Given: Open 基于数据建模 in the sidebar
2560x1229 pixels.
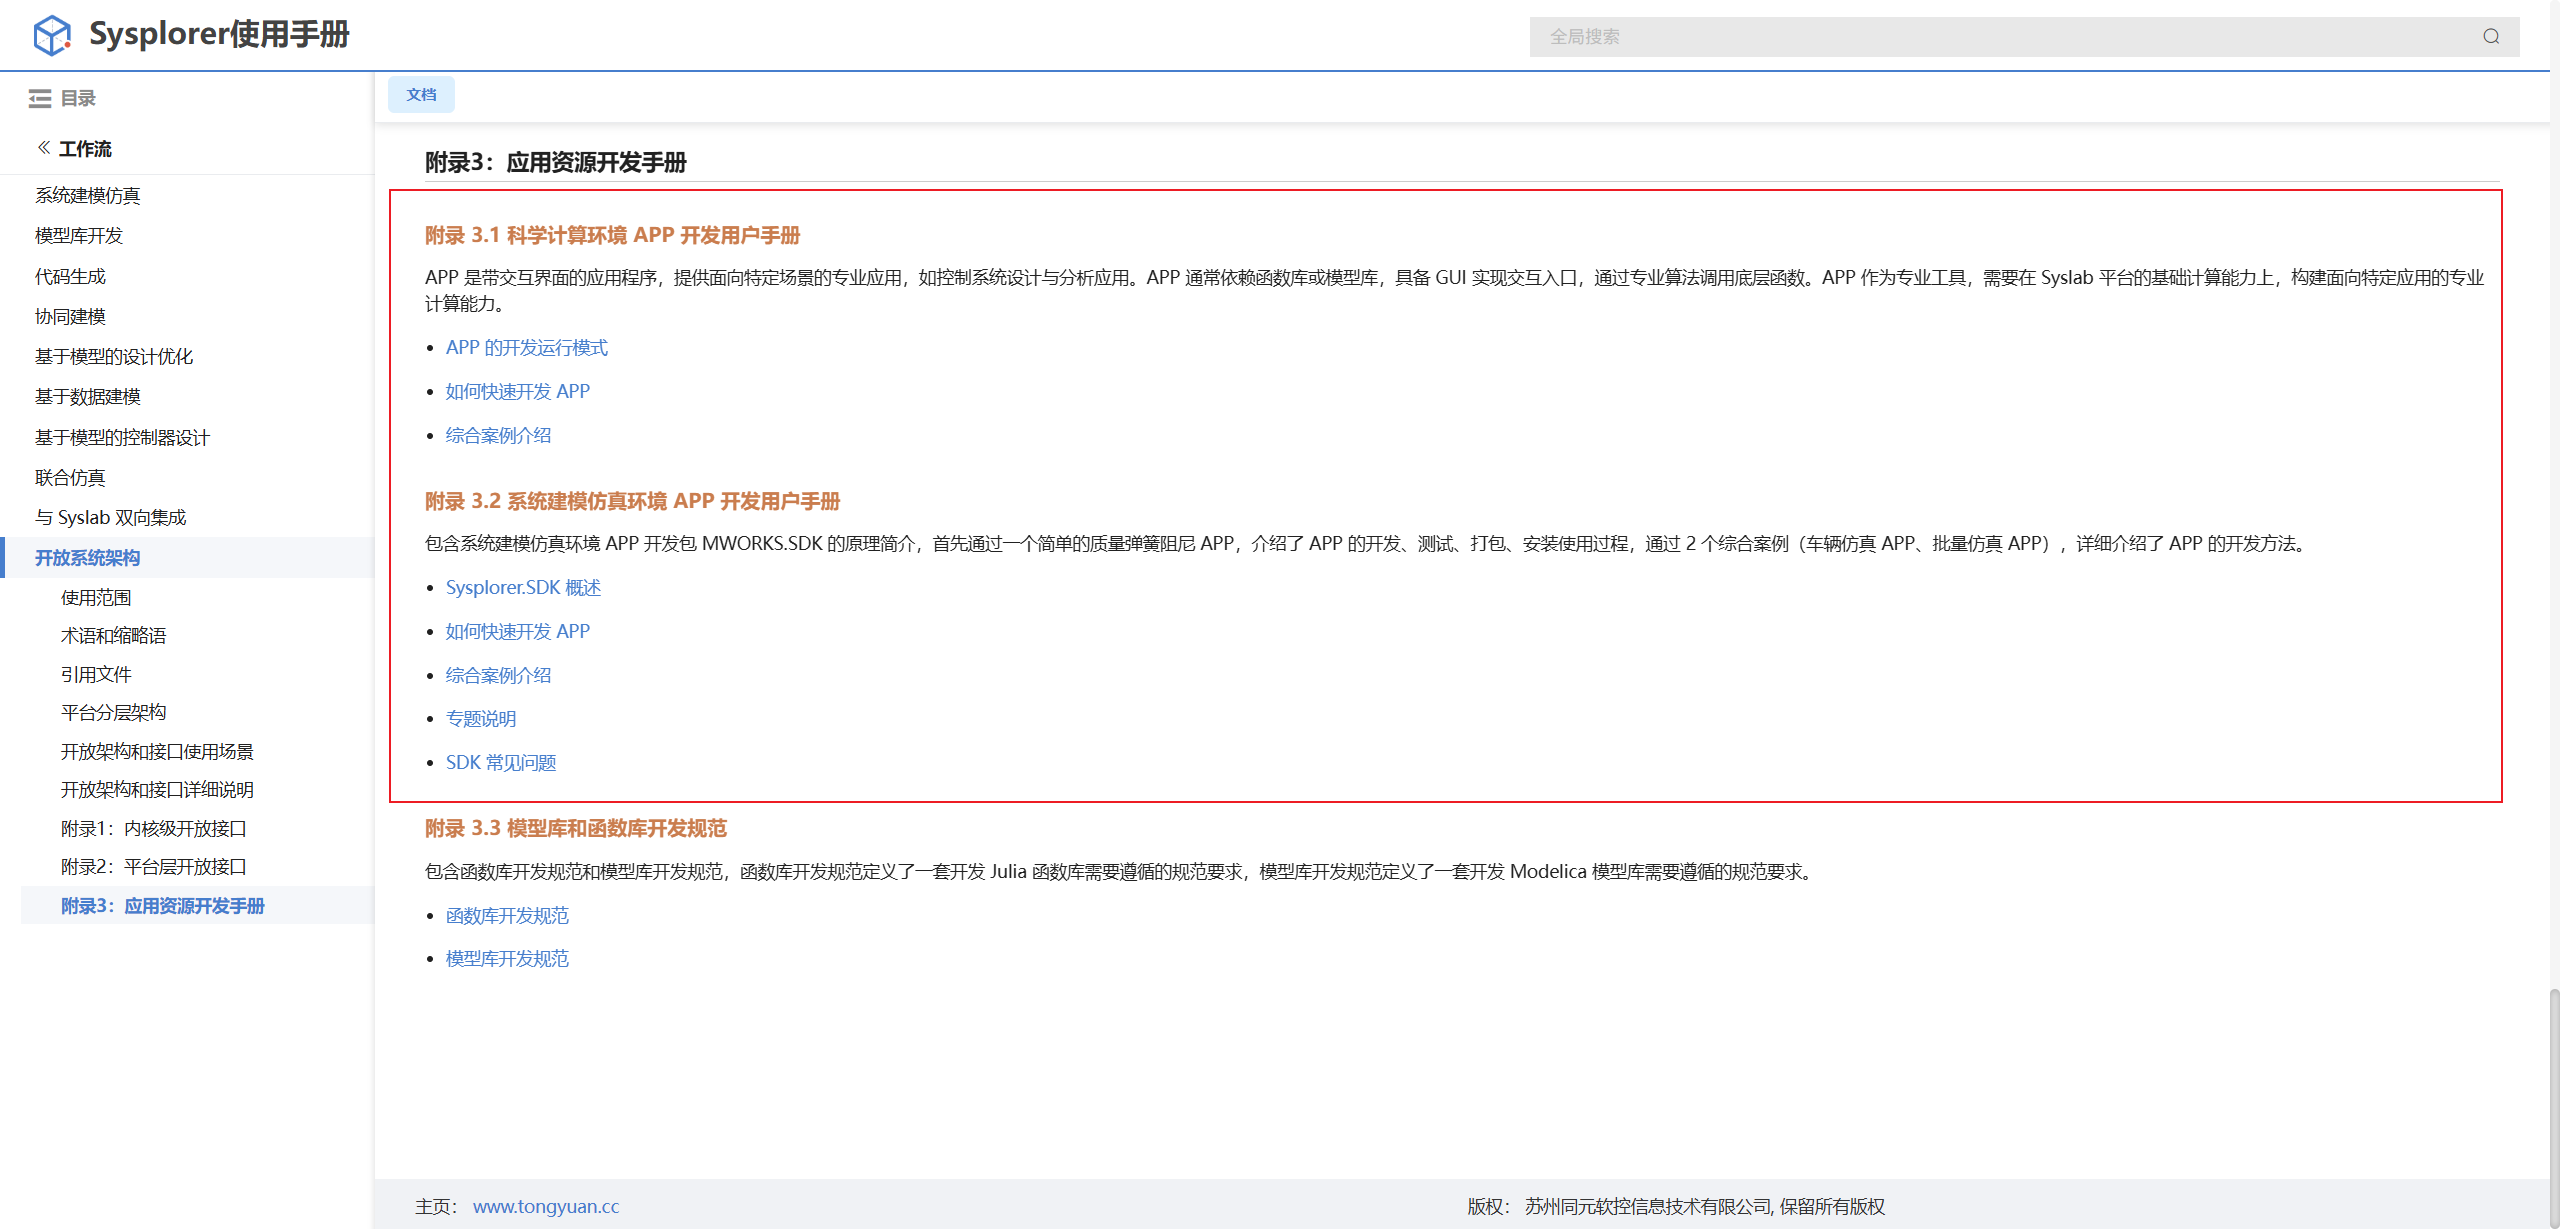Looking at the screenshot, I should pos(88,397).
